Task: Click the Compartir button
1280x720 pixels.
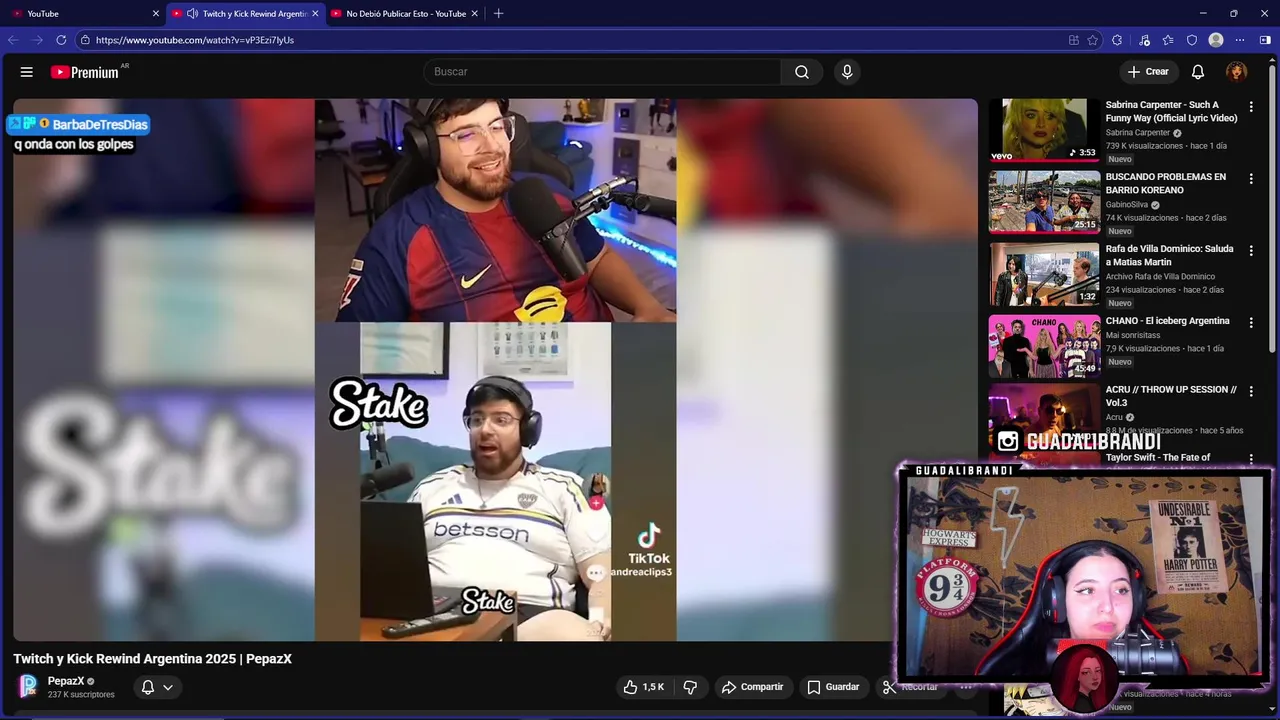Action: pos(752,687)
